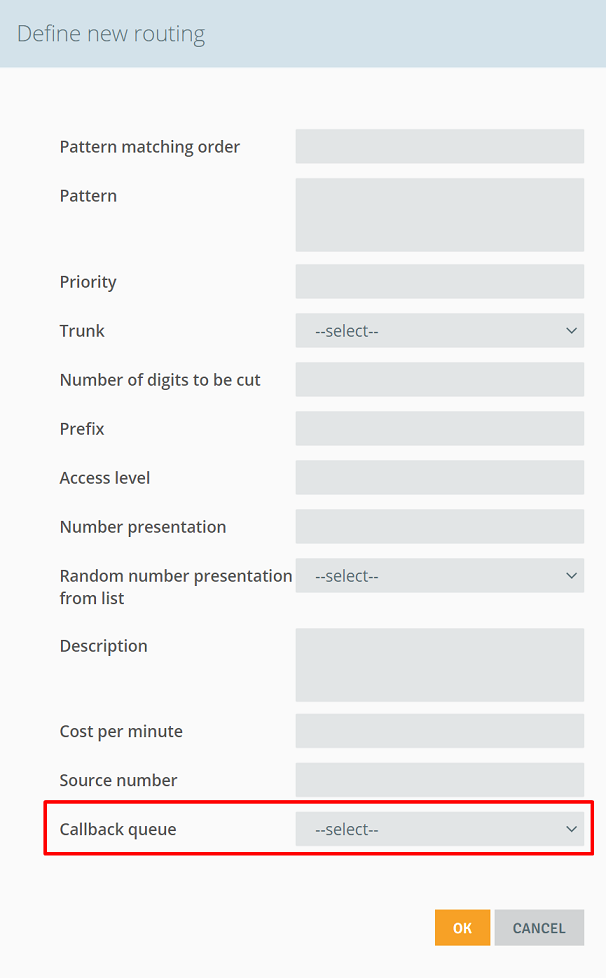Click the Define new routing title
The image size is (606, 978).
coord(111,34)
